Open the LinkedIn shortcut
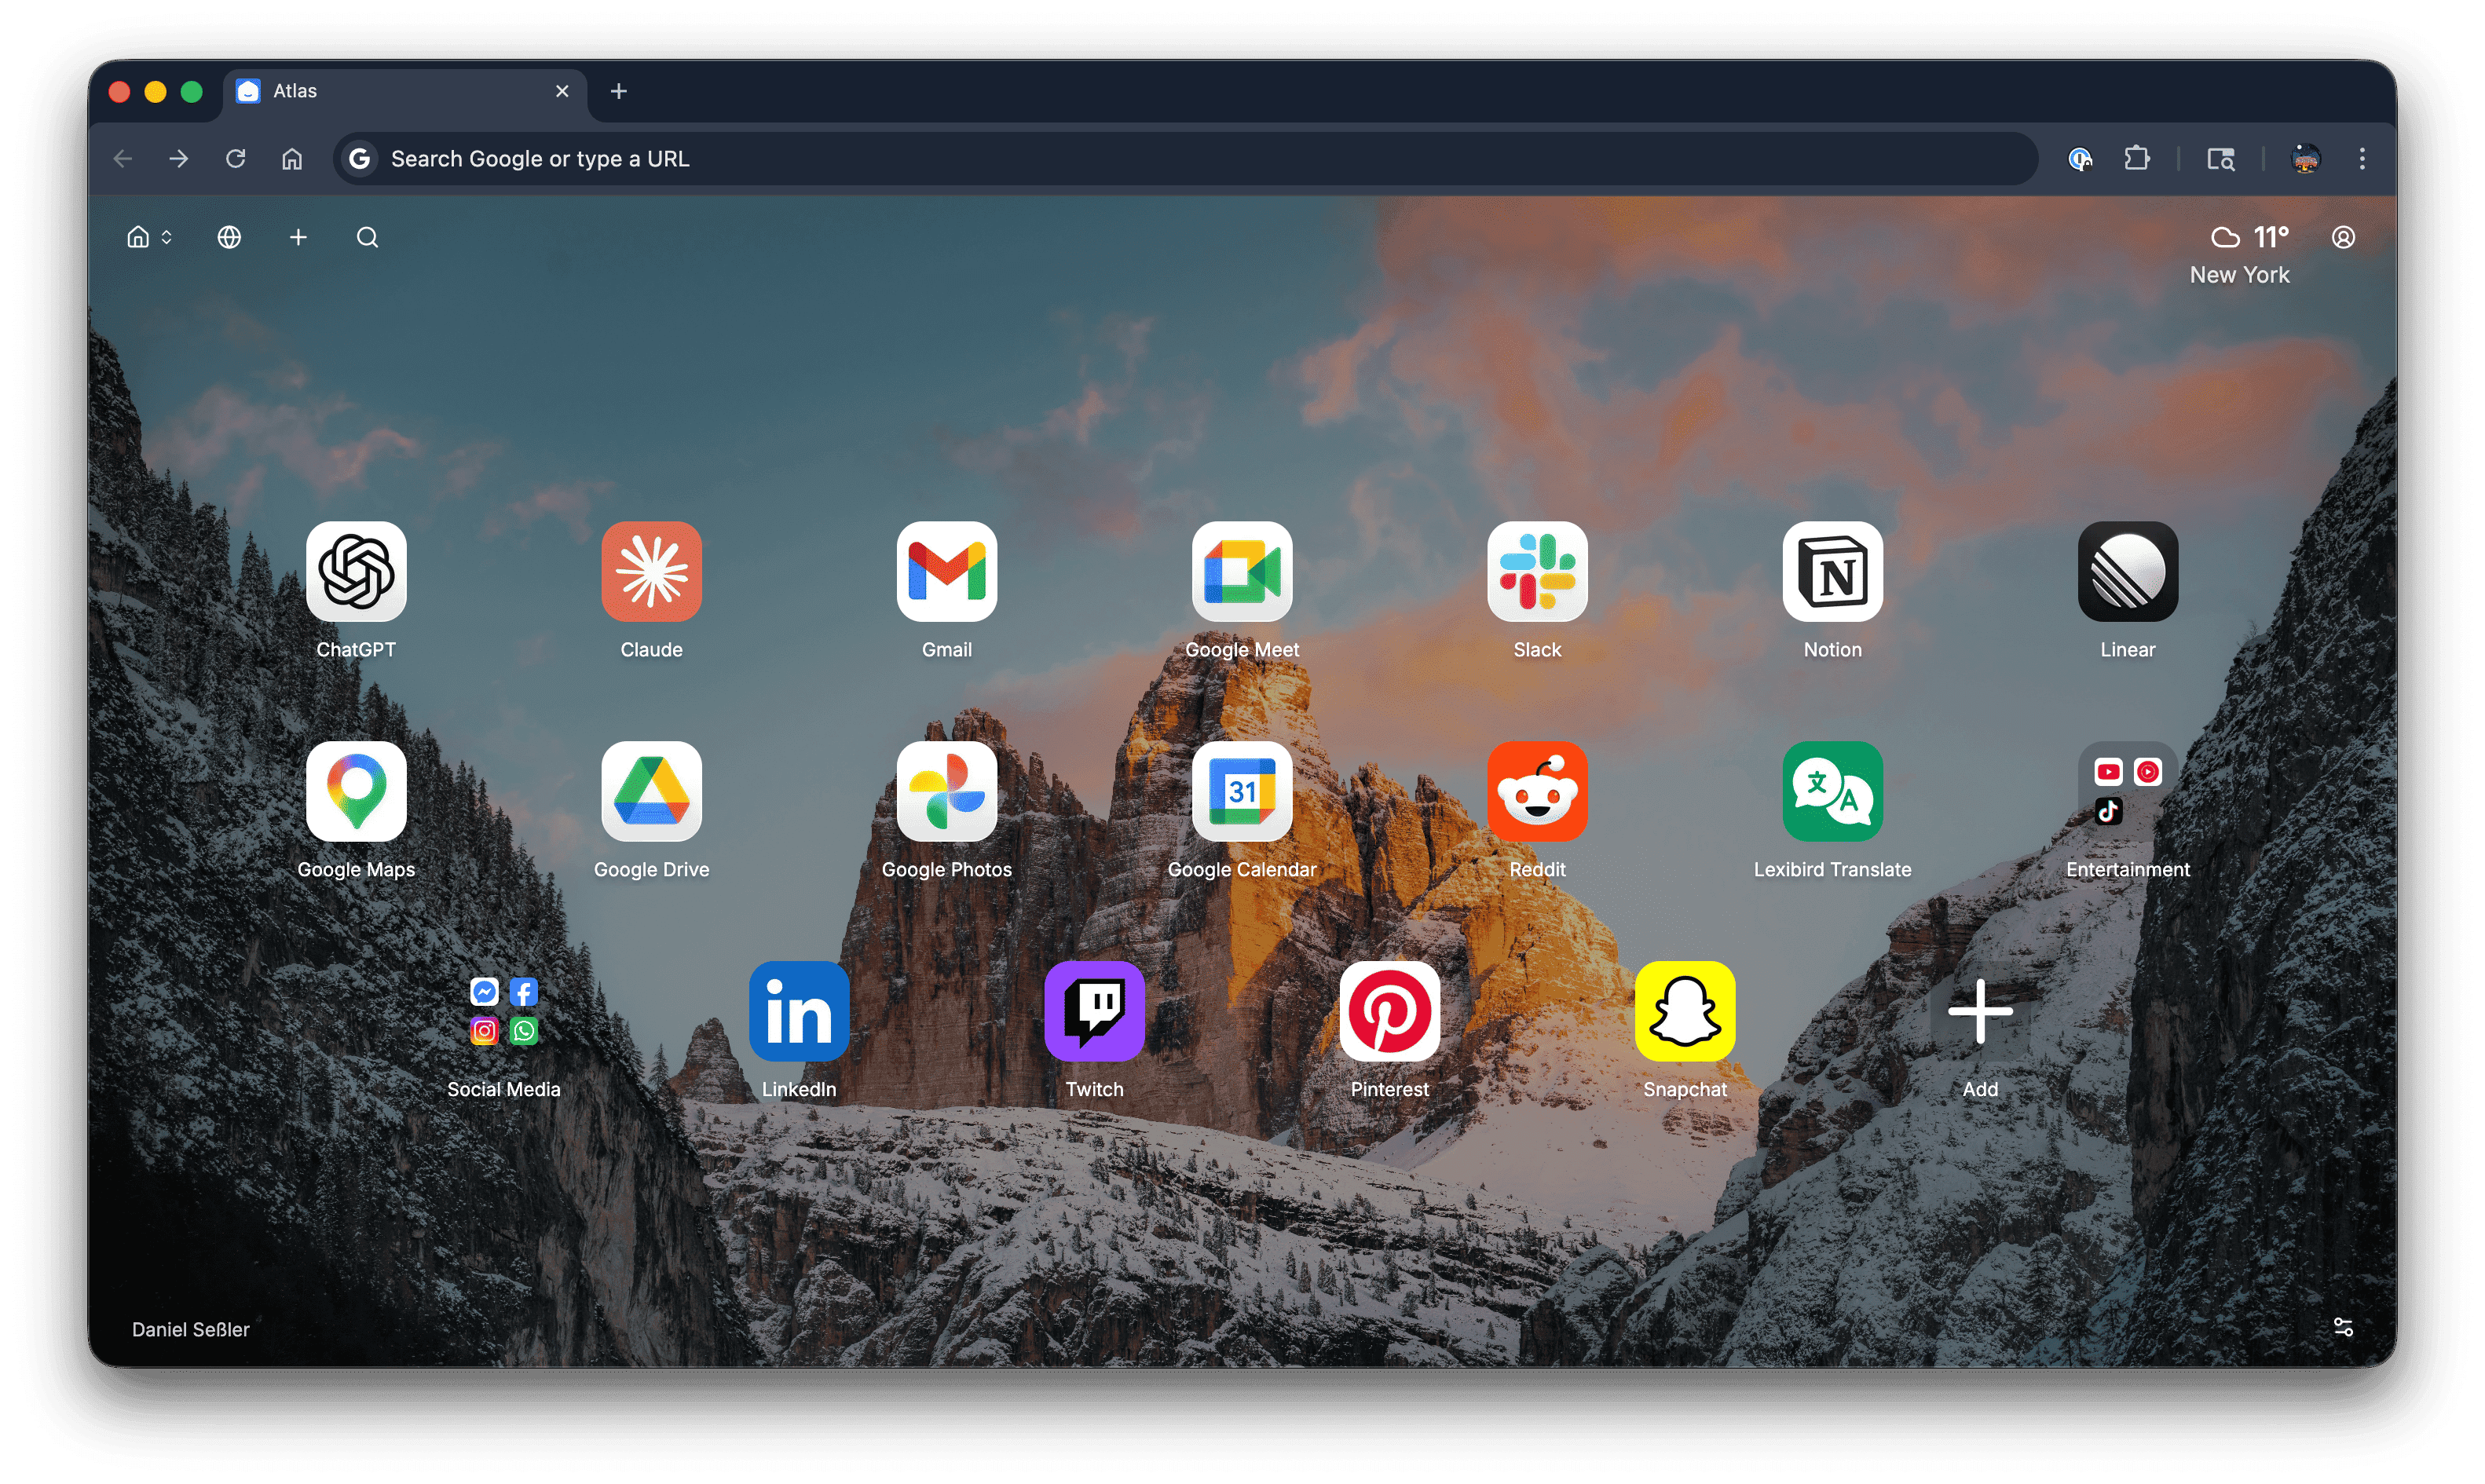This screenshot has height=1484, width=2485. 799,1011
